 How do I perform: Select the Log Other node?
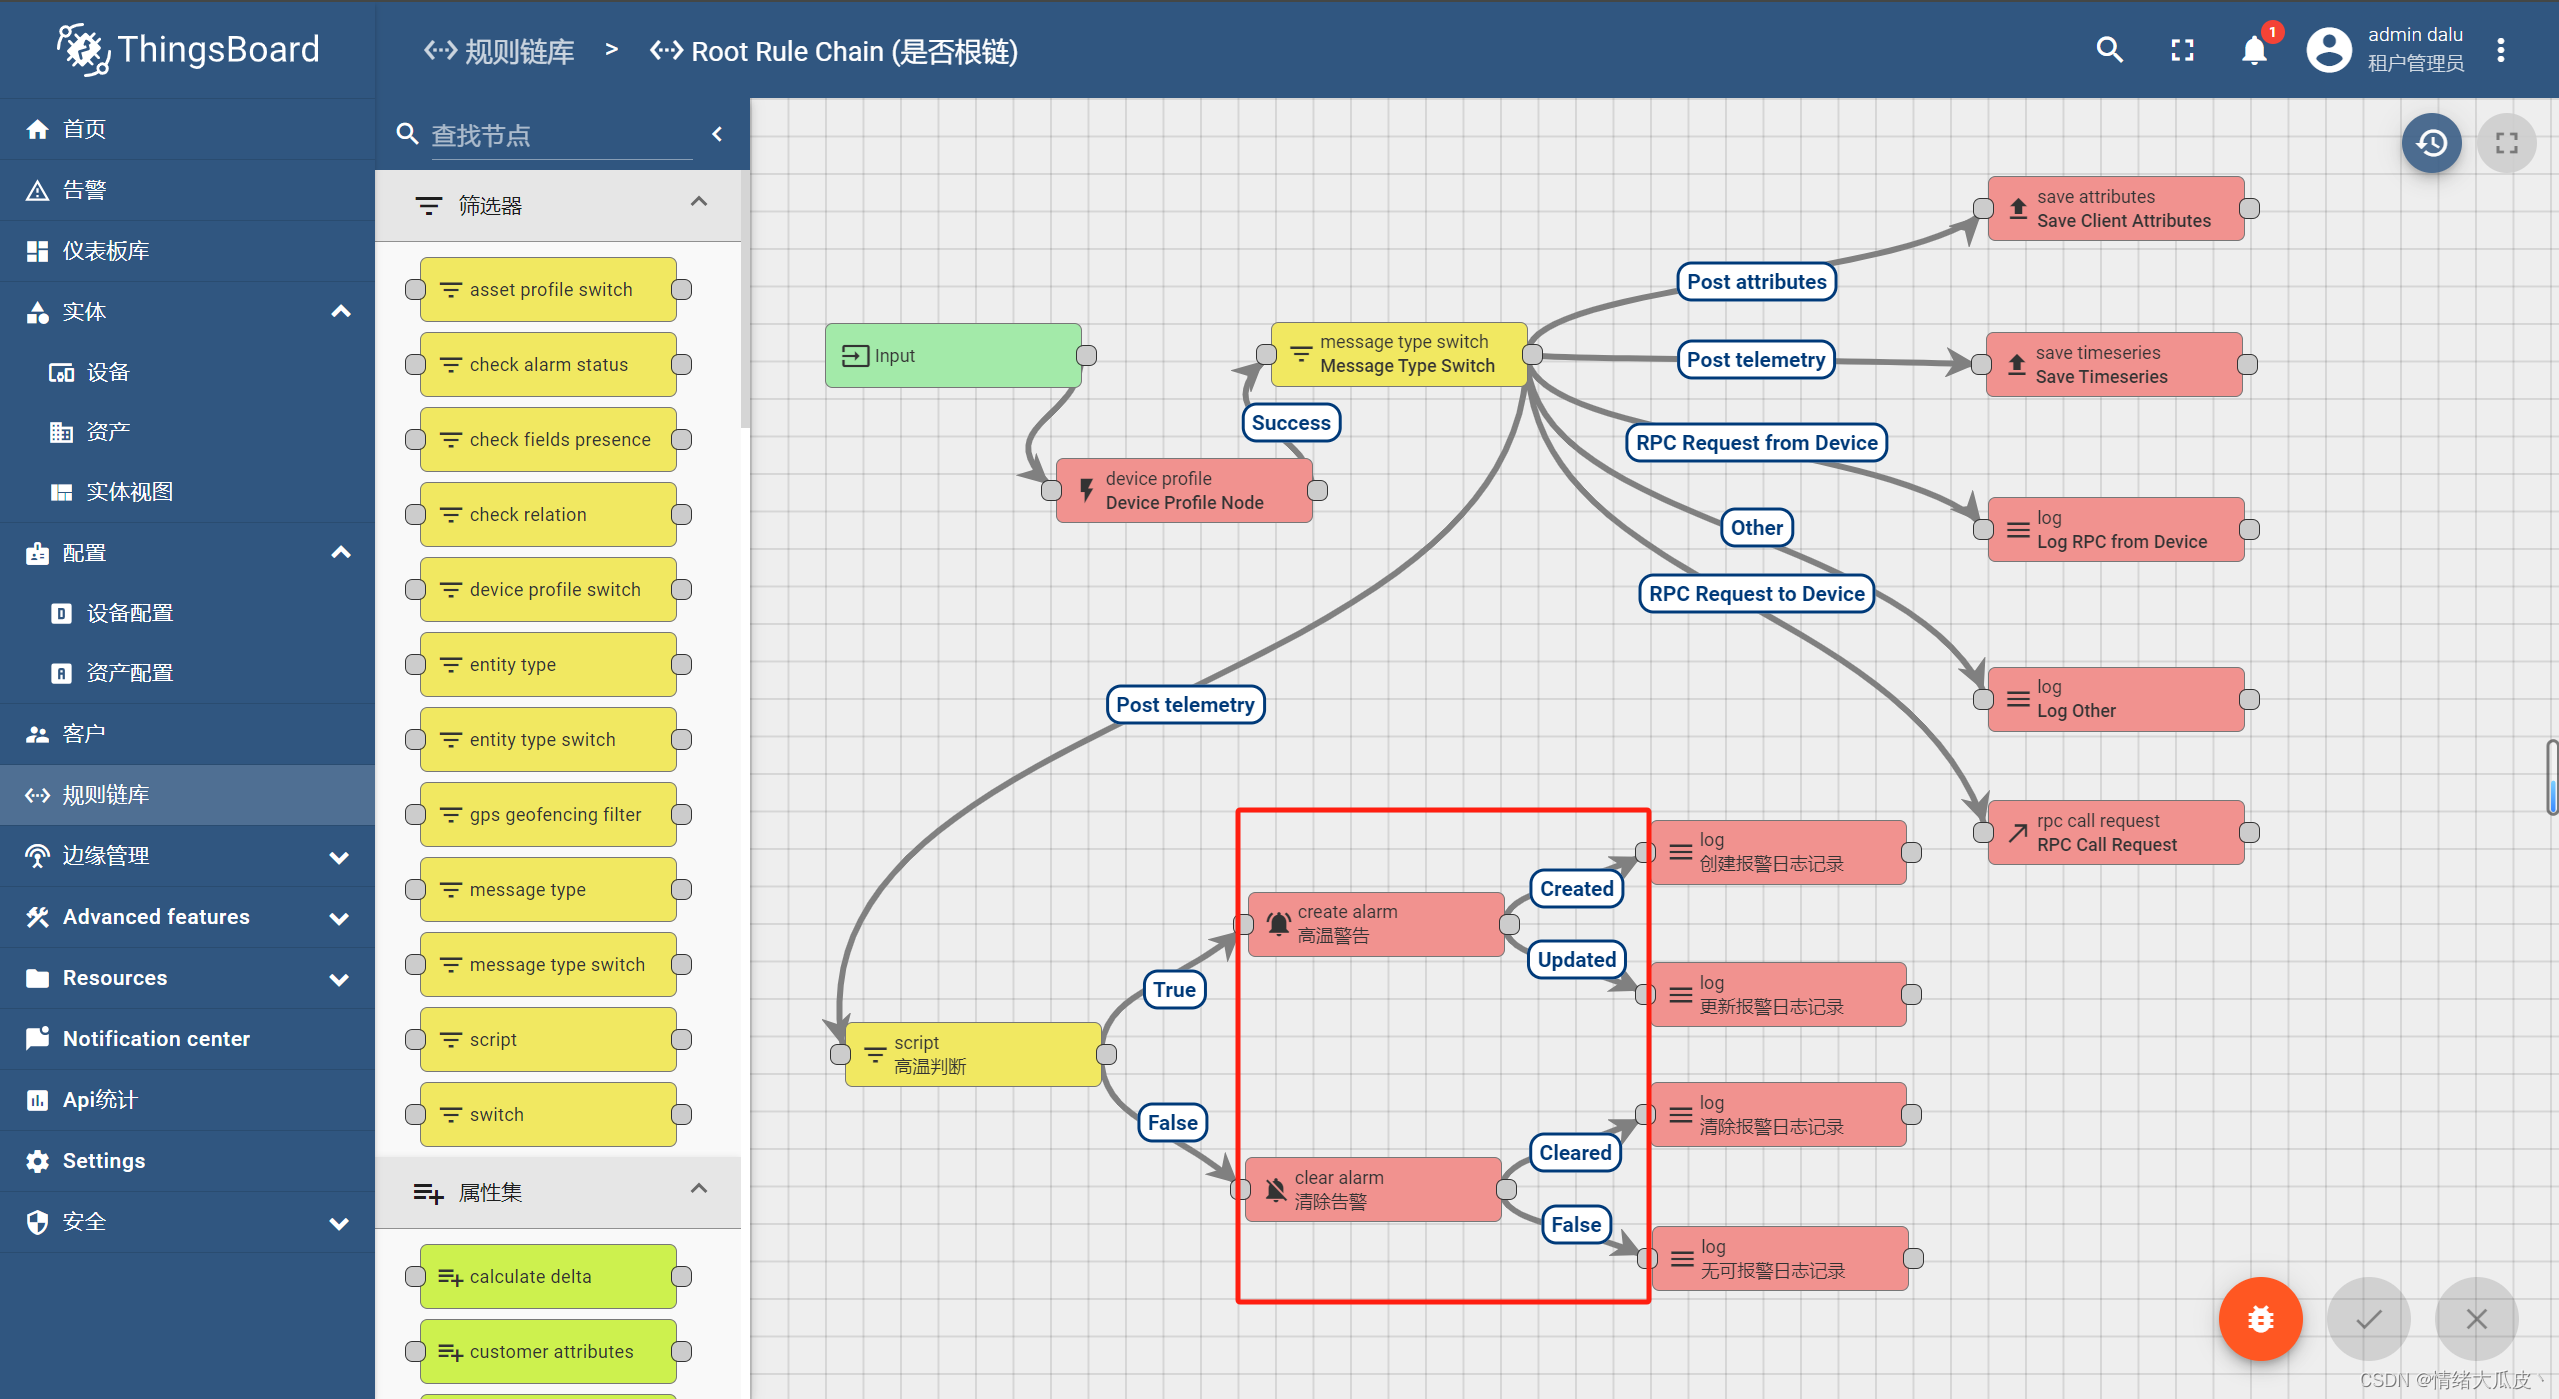tap(2116, 699)
